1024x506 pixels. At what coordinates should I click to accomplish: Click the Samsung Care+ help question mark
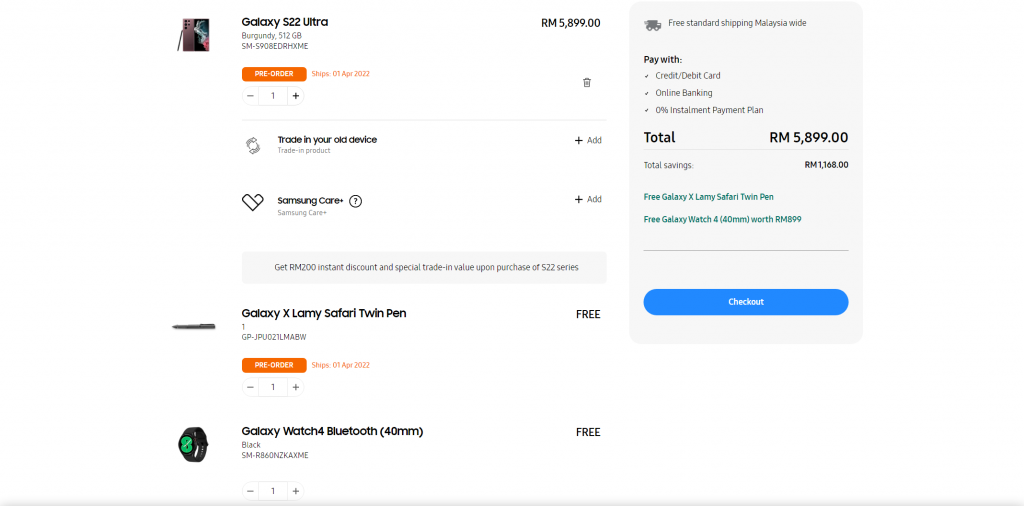click(x=355, y=201)
